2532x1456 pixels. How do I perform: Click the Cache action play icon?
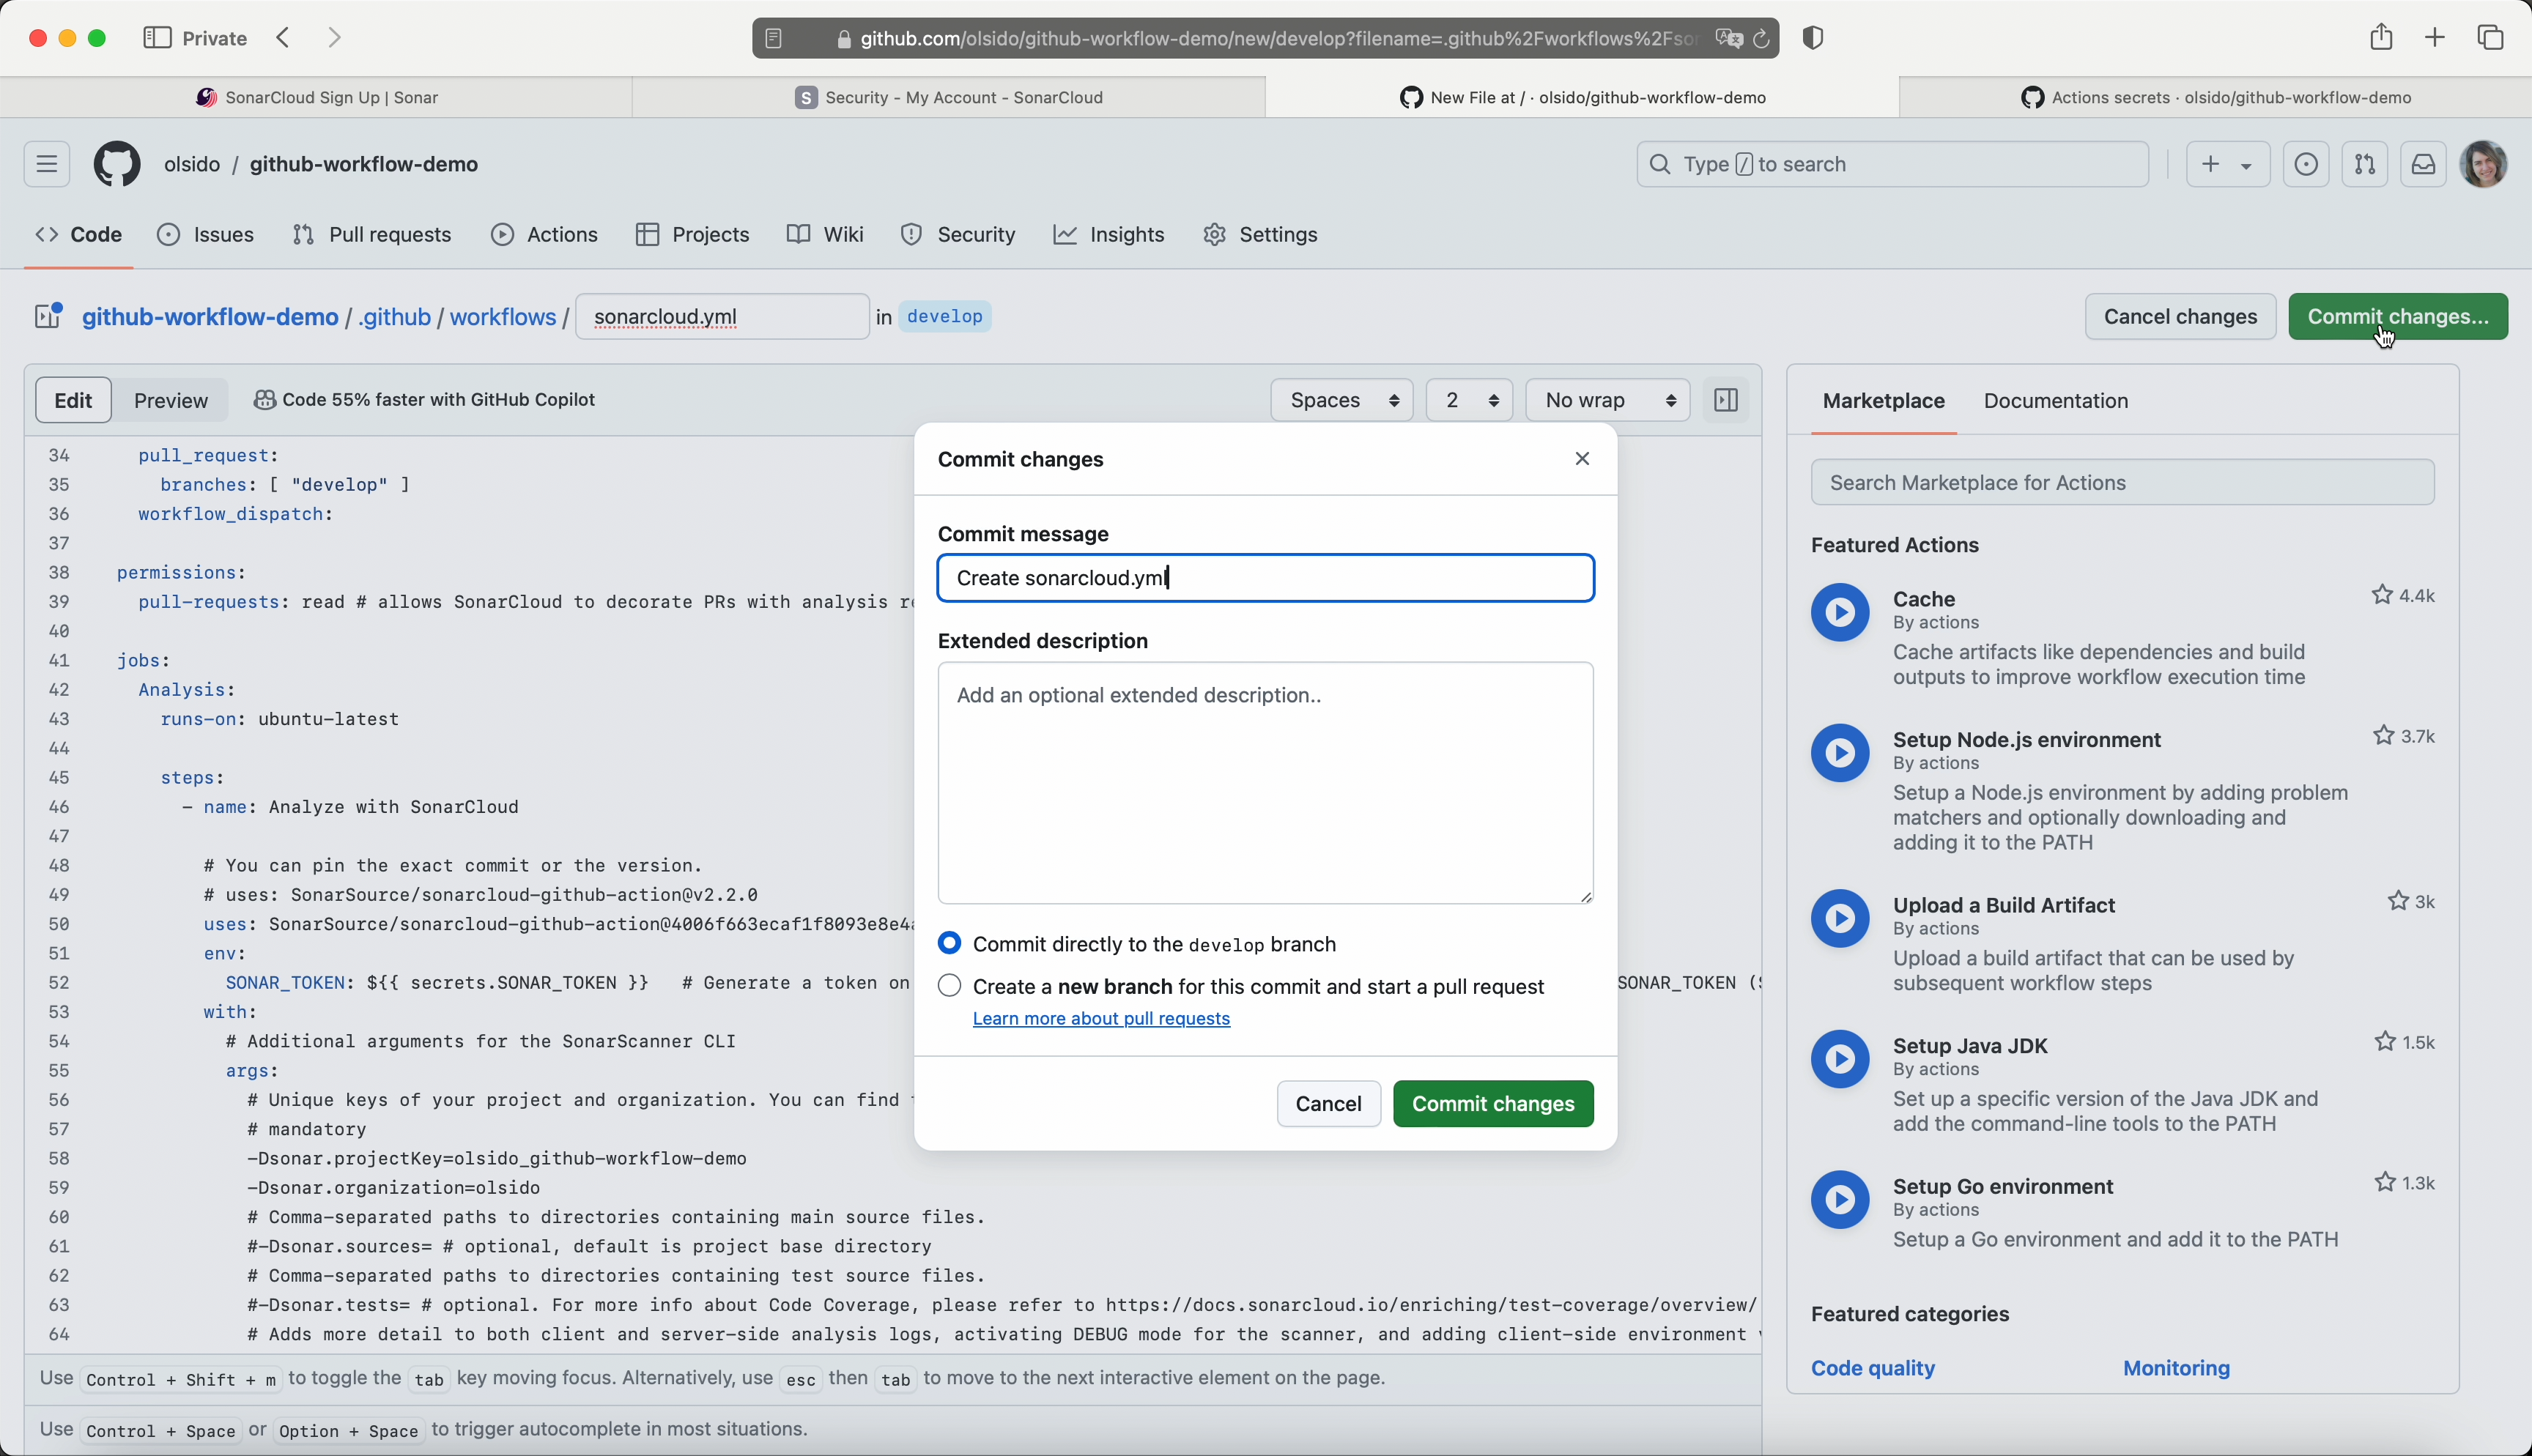pyautogui.click(x=1840, y=612)
